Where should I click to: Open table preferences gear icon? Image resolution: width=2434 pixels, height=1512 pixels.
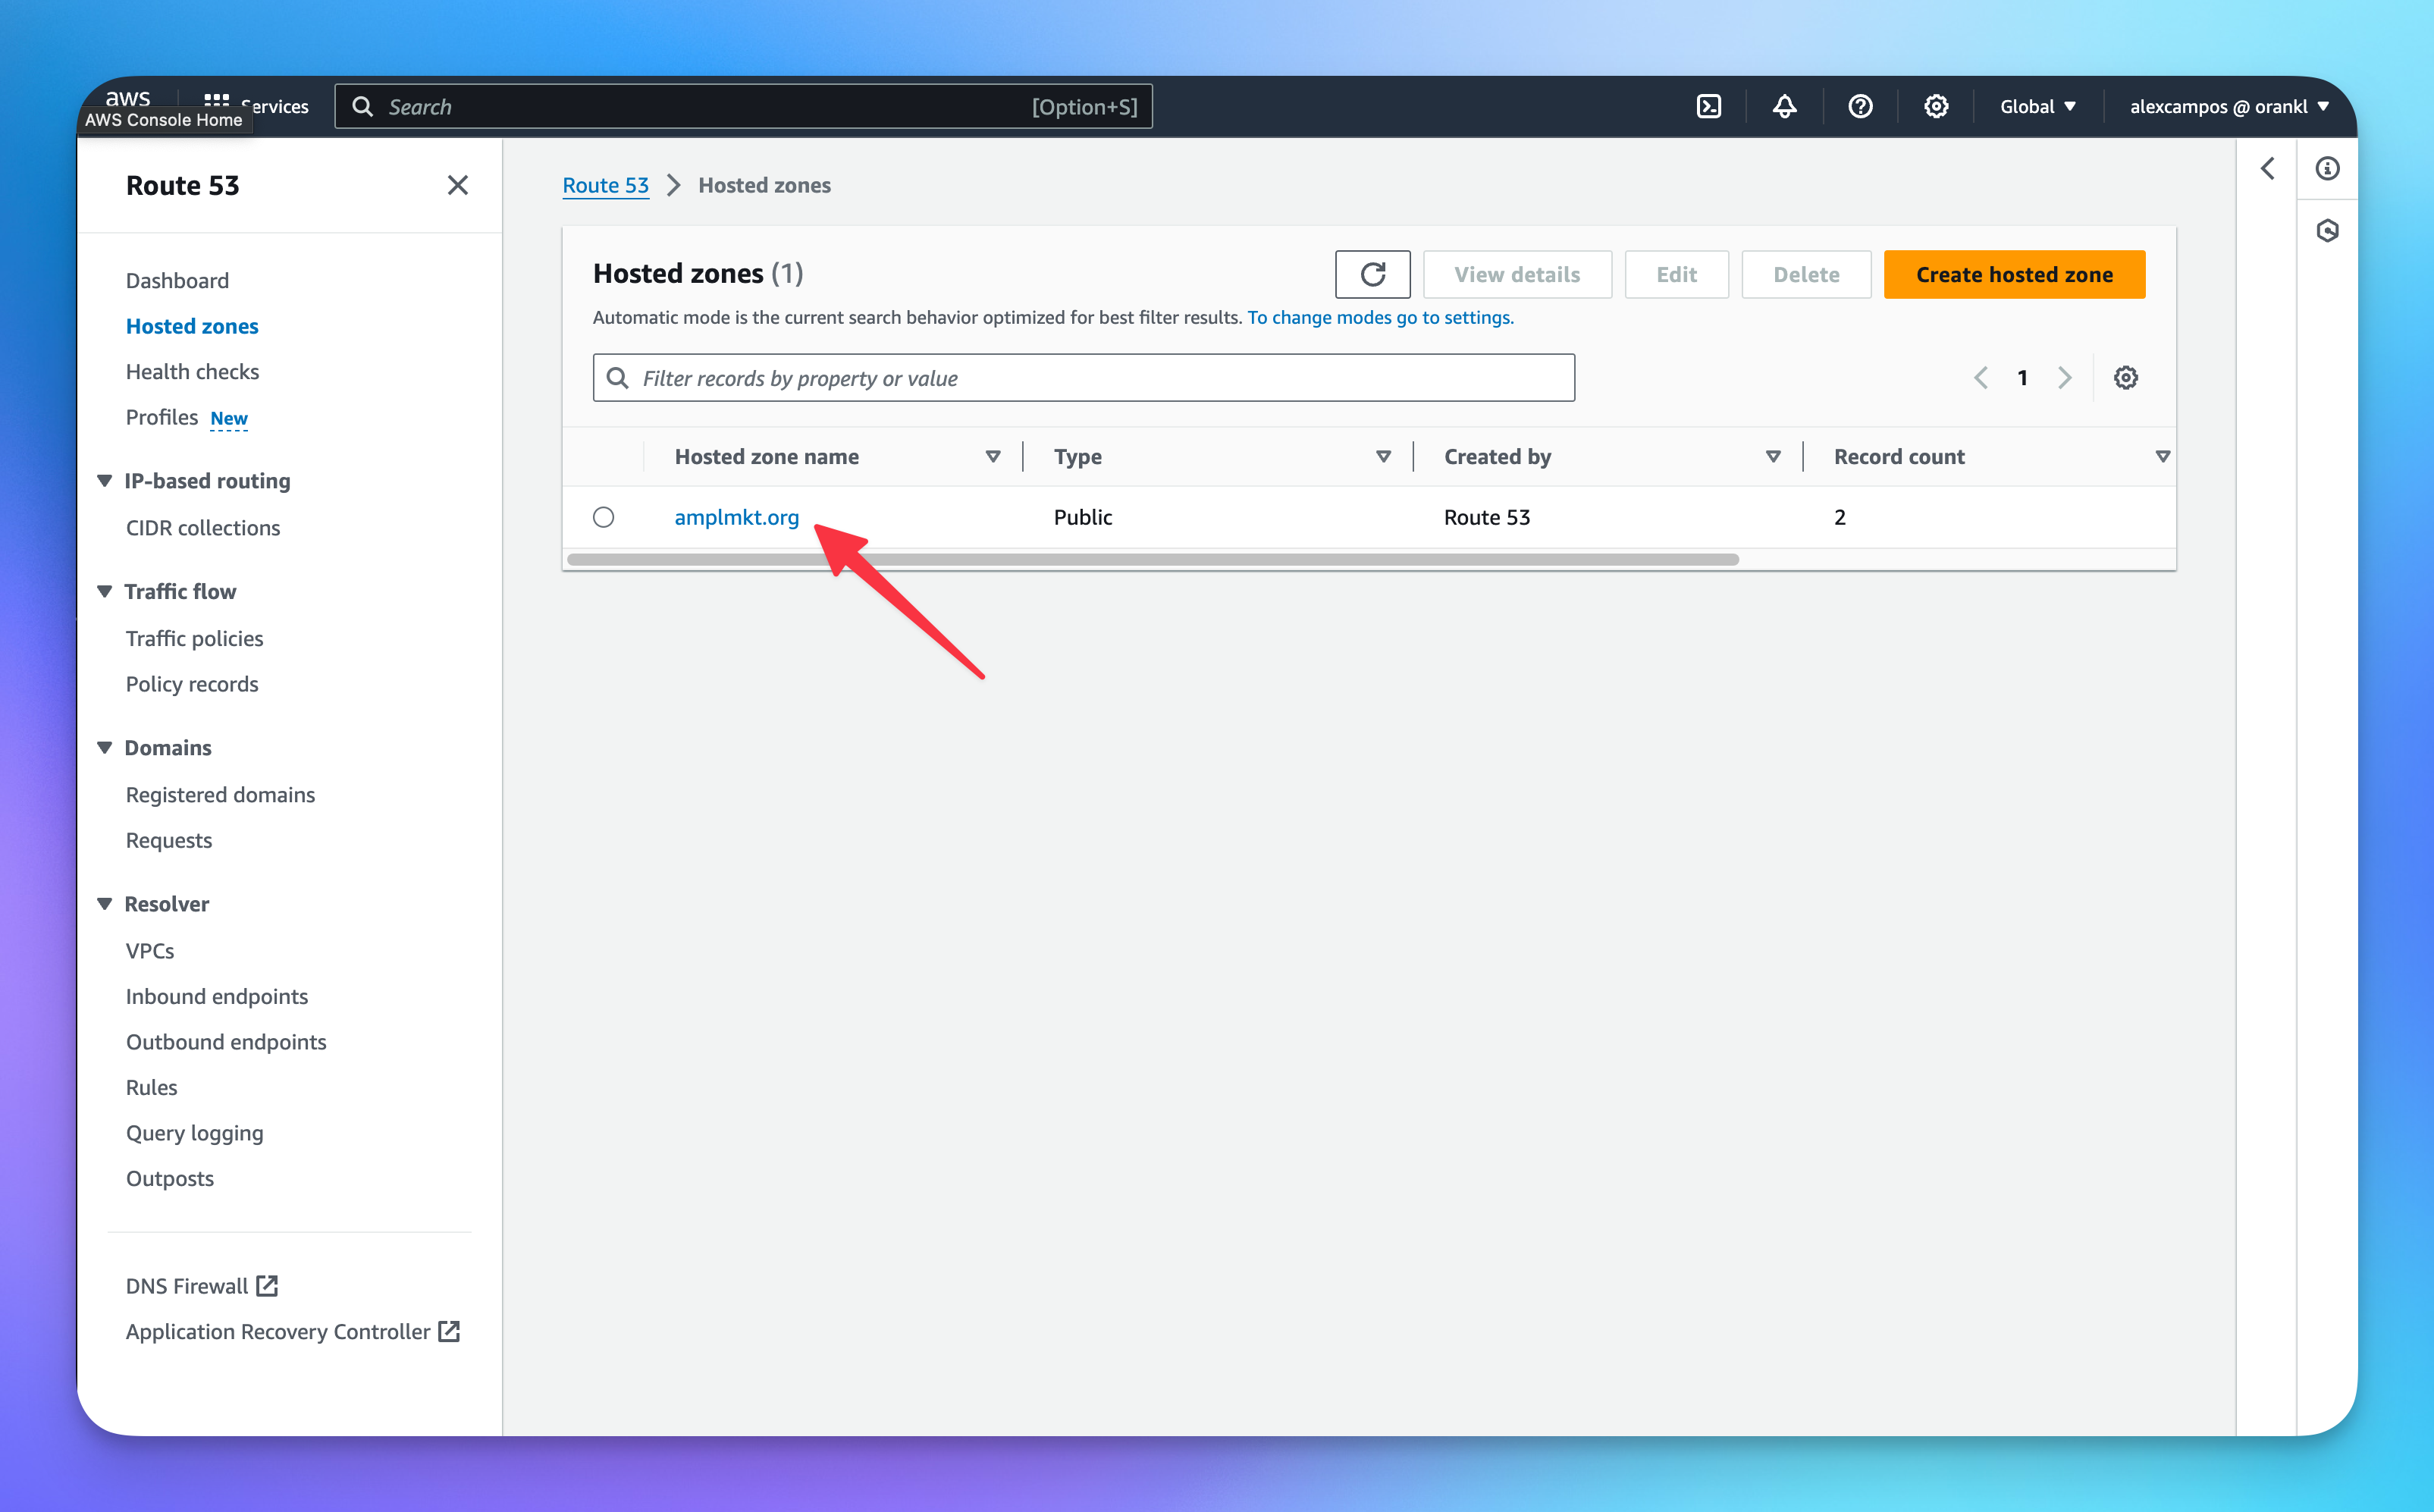(2125, 378)
